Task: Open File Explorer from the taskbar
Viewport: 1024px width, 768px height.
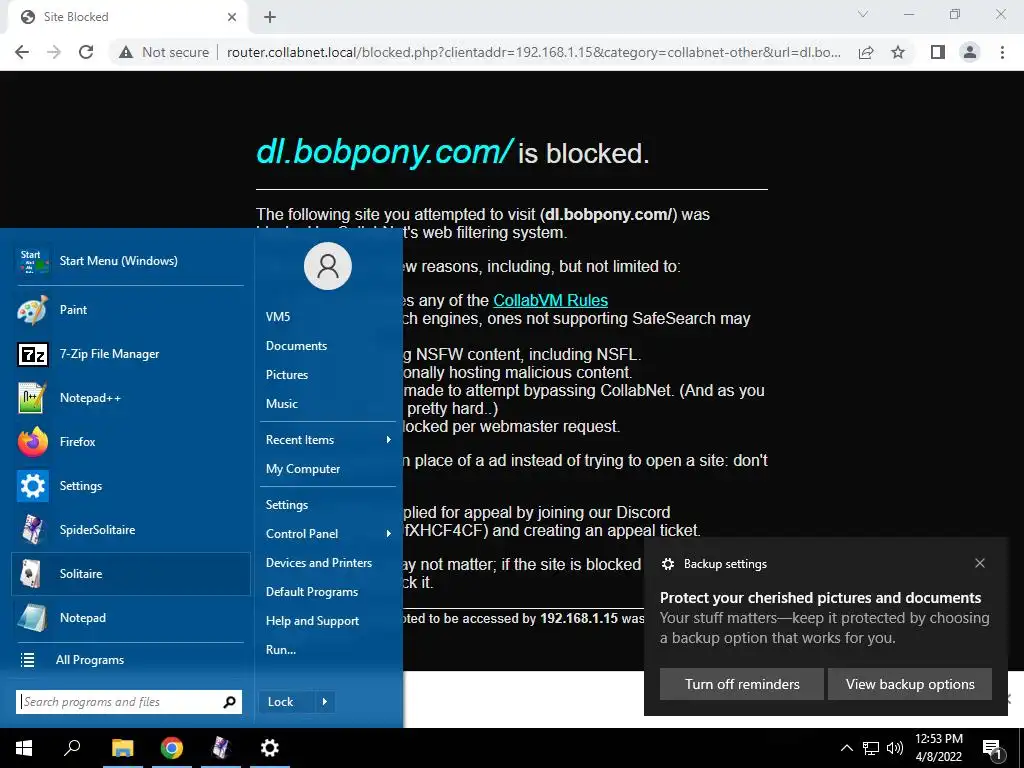Action: [122, 748]
